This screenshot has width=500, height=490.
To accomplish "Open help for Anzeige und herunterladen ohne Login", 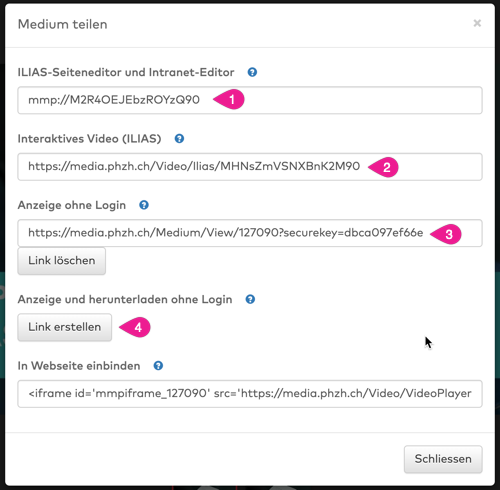I will click(250, 299).
